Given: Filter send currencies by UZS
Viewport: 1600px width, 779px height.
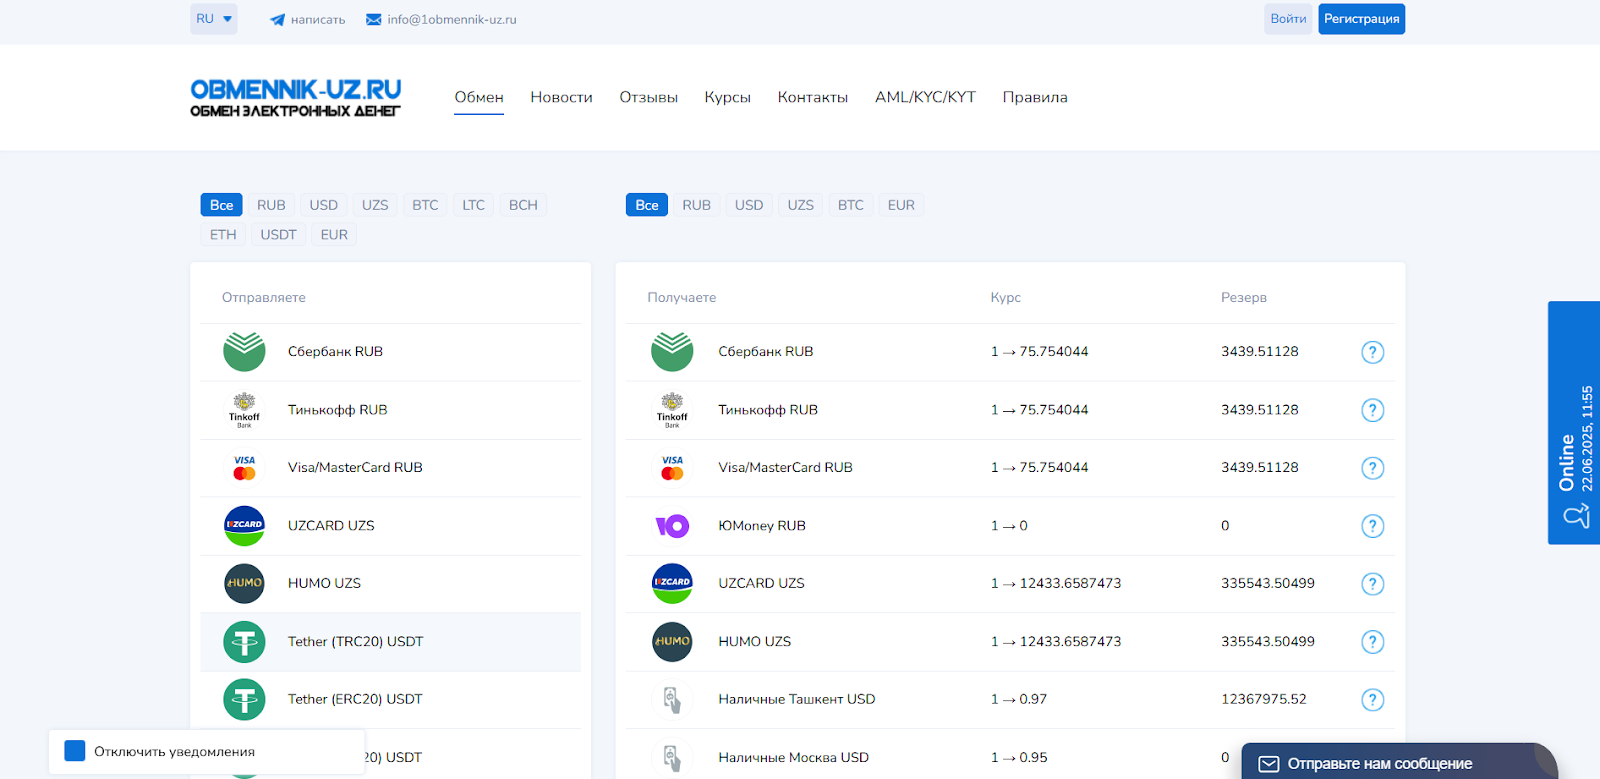Looking at the screenshot, I should click(375, 205).
